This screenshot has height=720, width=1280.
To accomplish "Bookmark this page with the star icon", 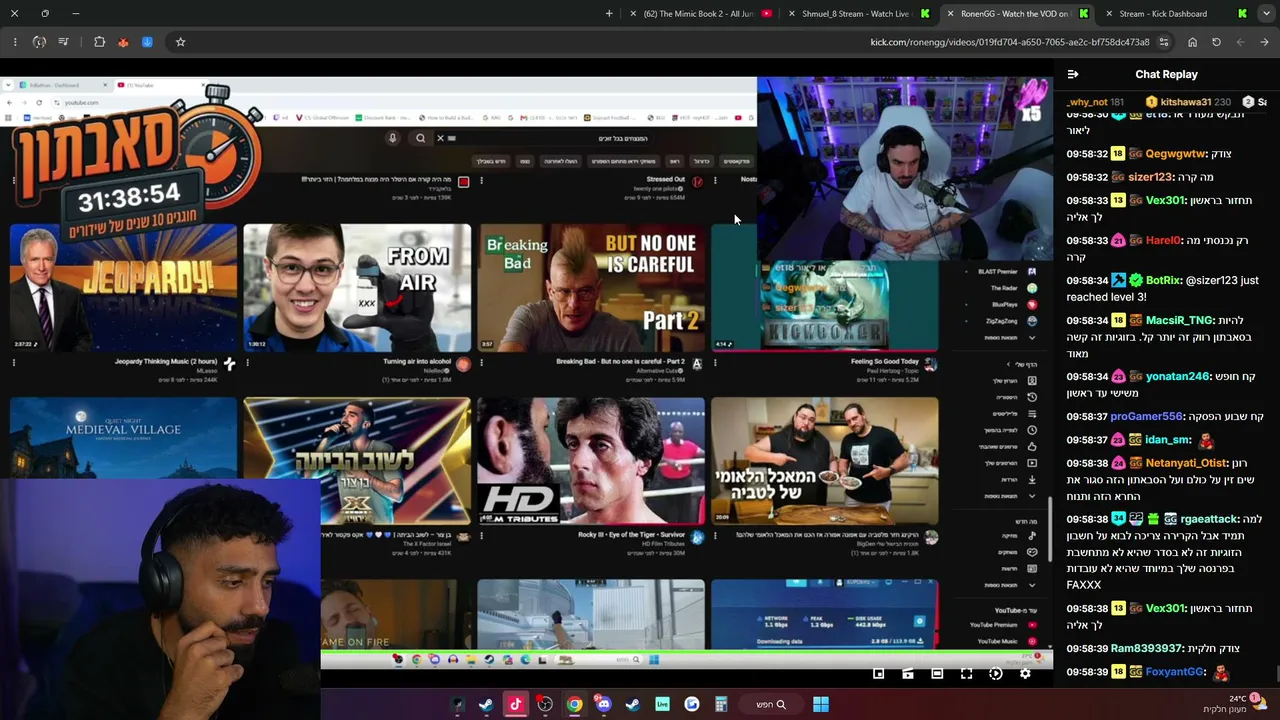I will (180, 42).
